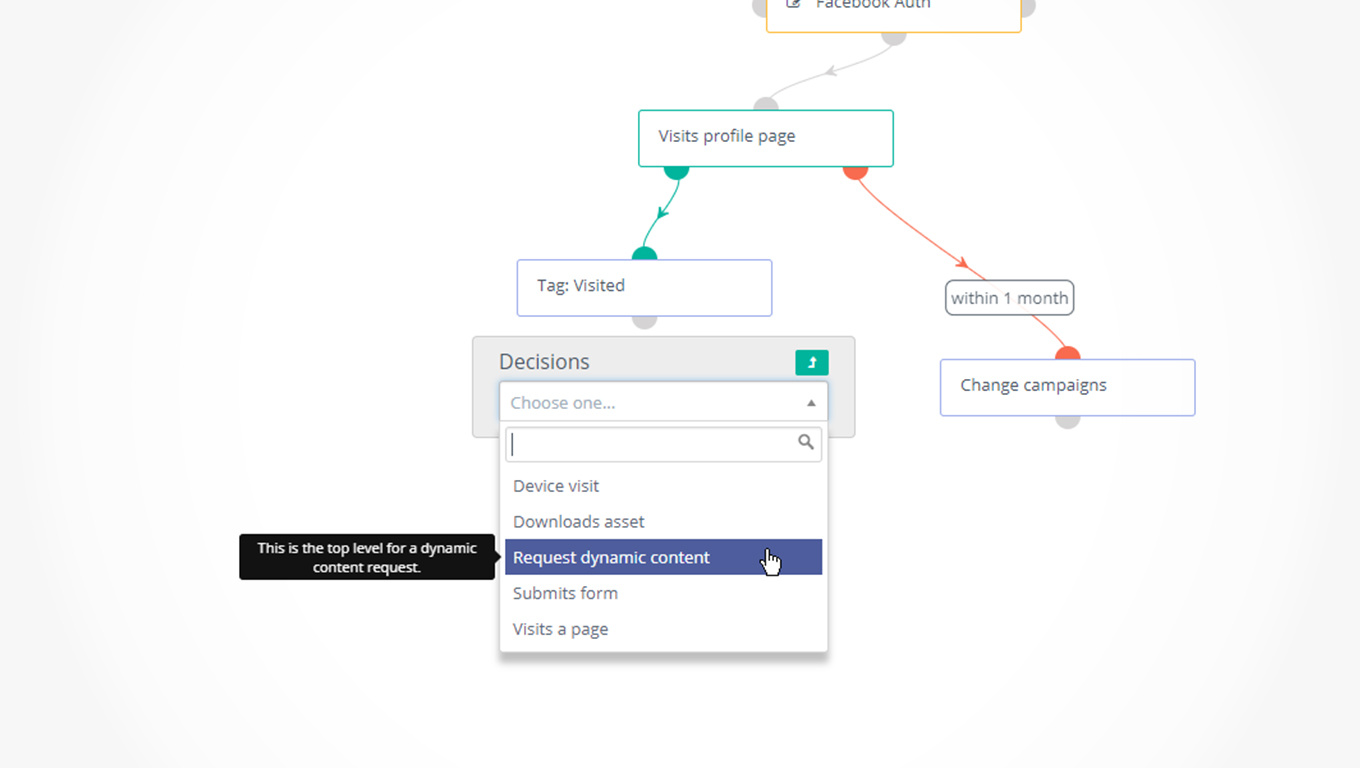The height and width of the screenshot is (768, 1360).
Task: Click the green arrow button in Decisions panel
Action: (x=811, y=362)
